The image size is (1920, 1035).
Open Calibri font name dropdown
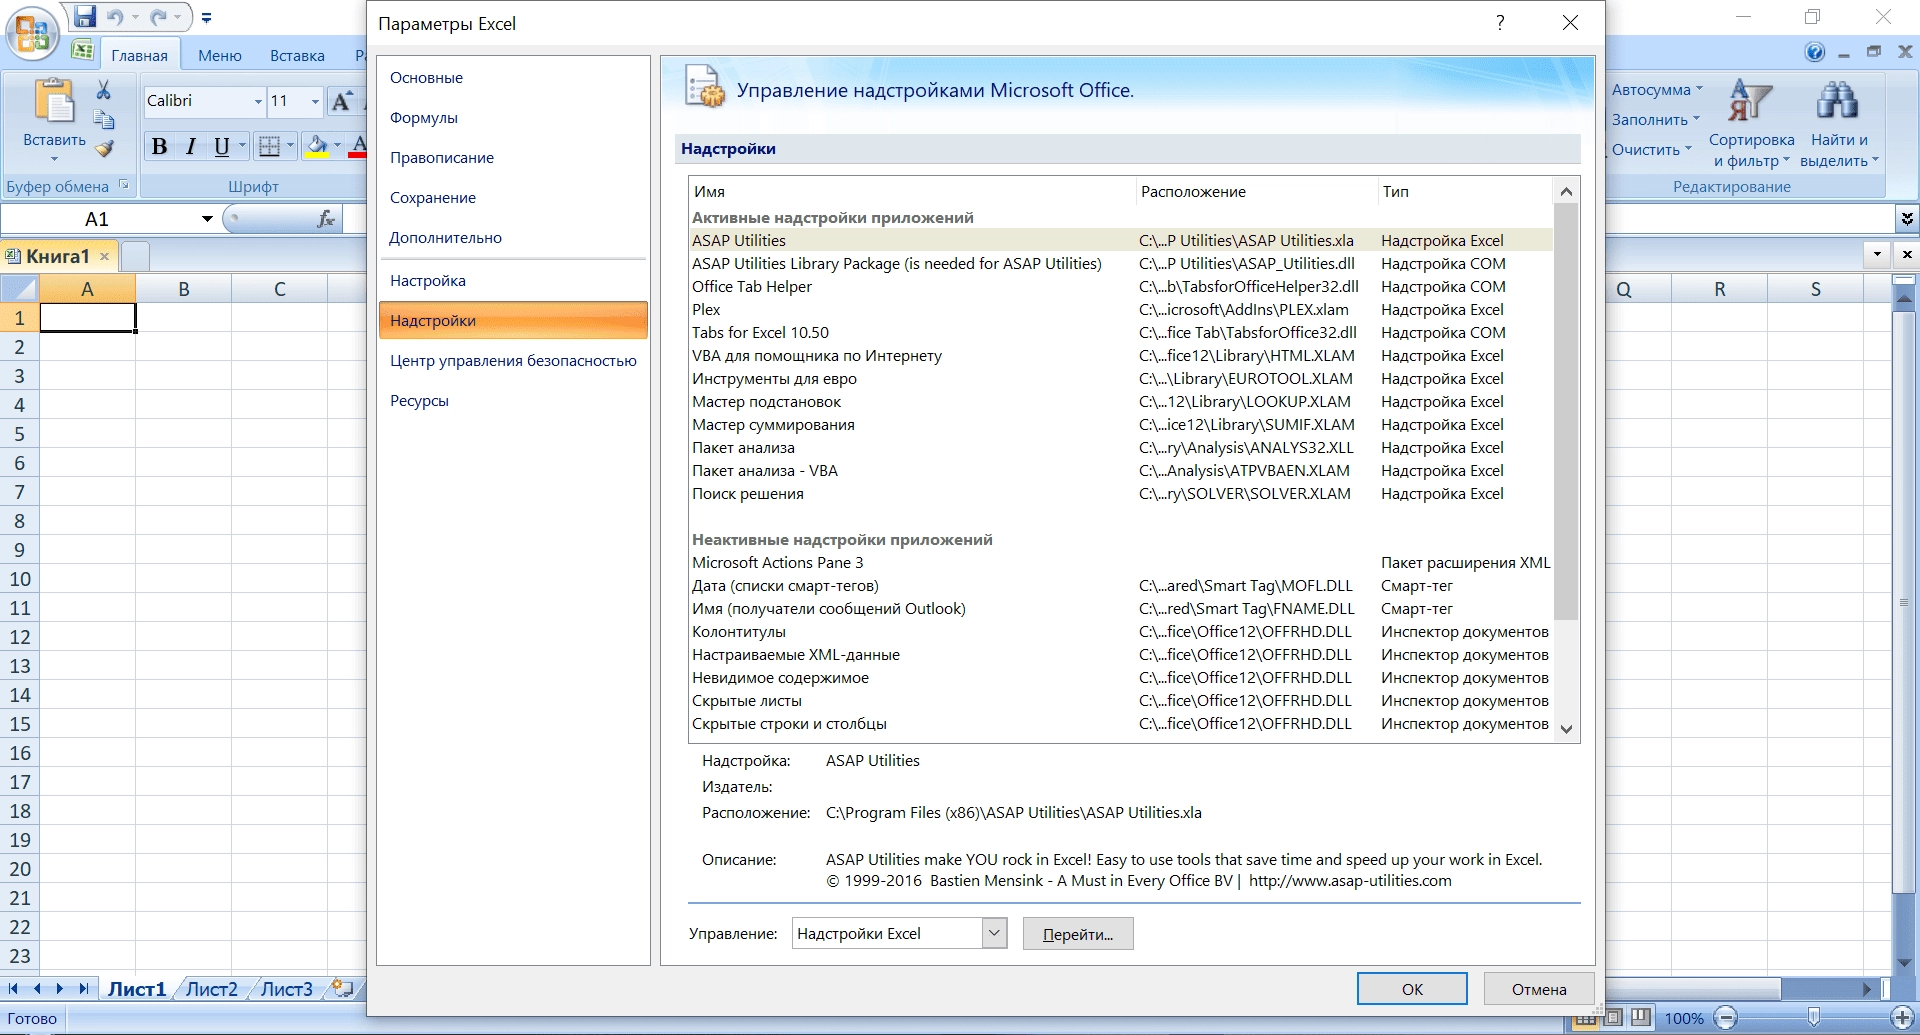click(258, 101)
